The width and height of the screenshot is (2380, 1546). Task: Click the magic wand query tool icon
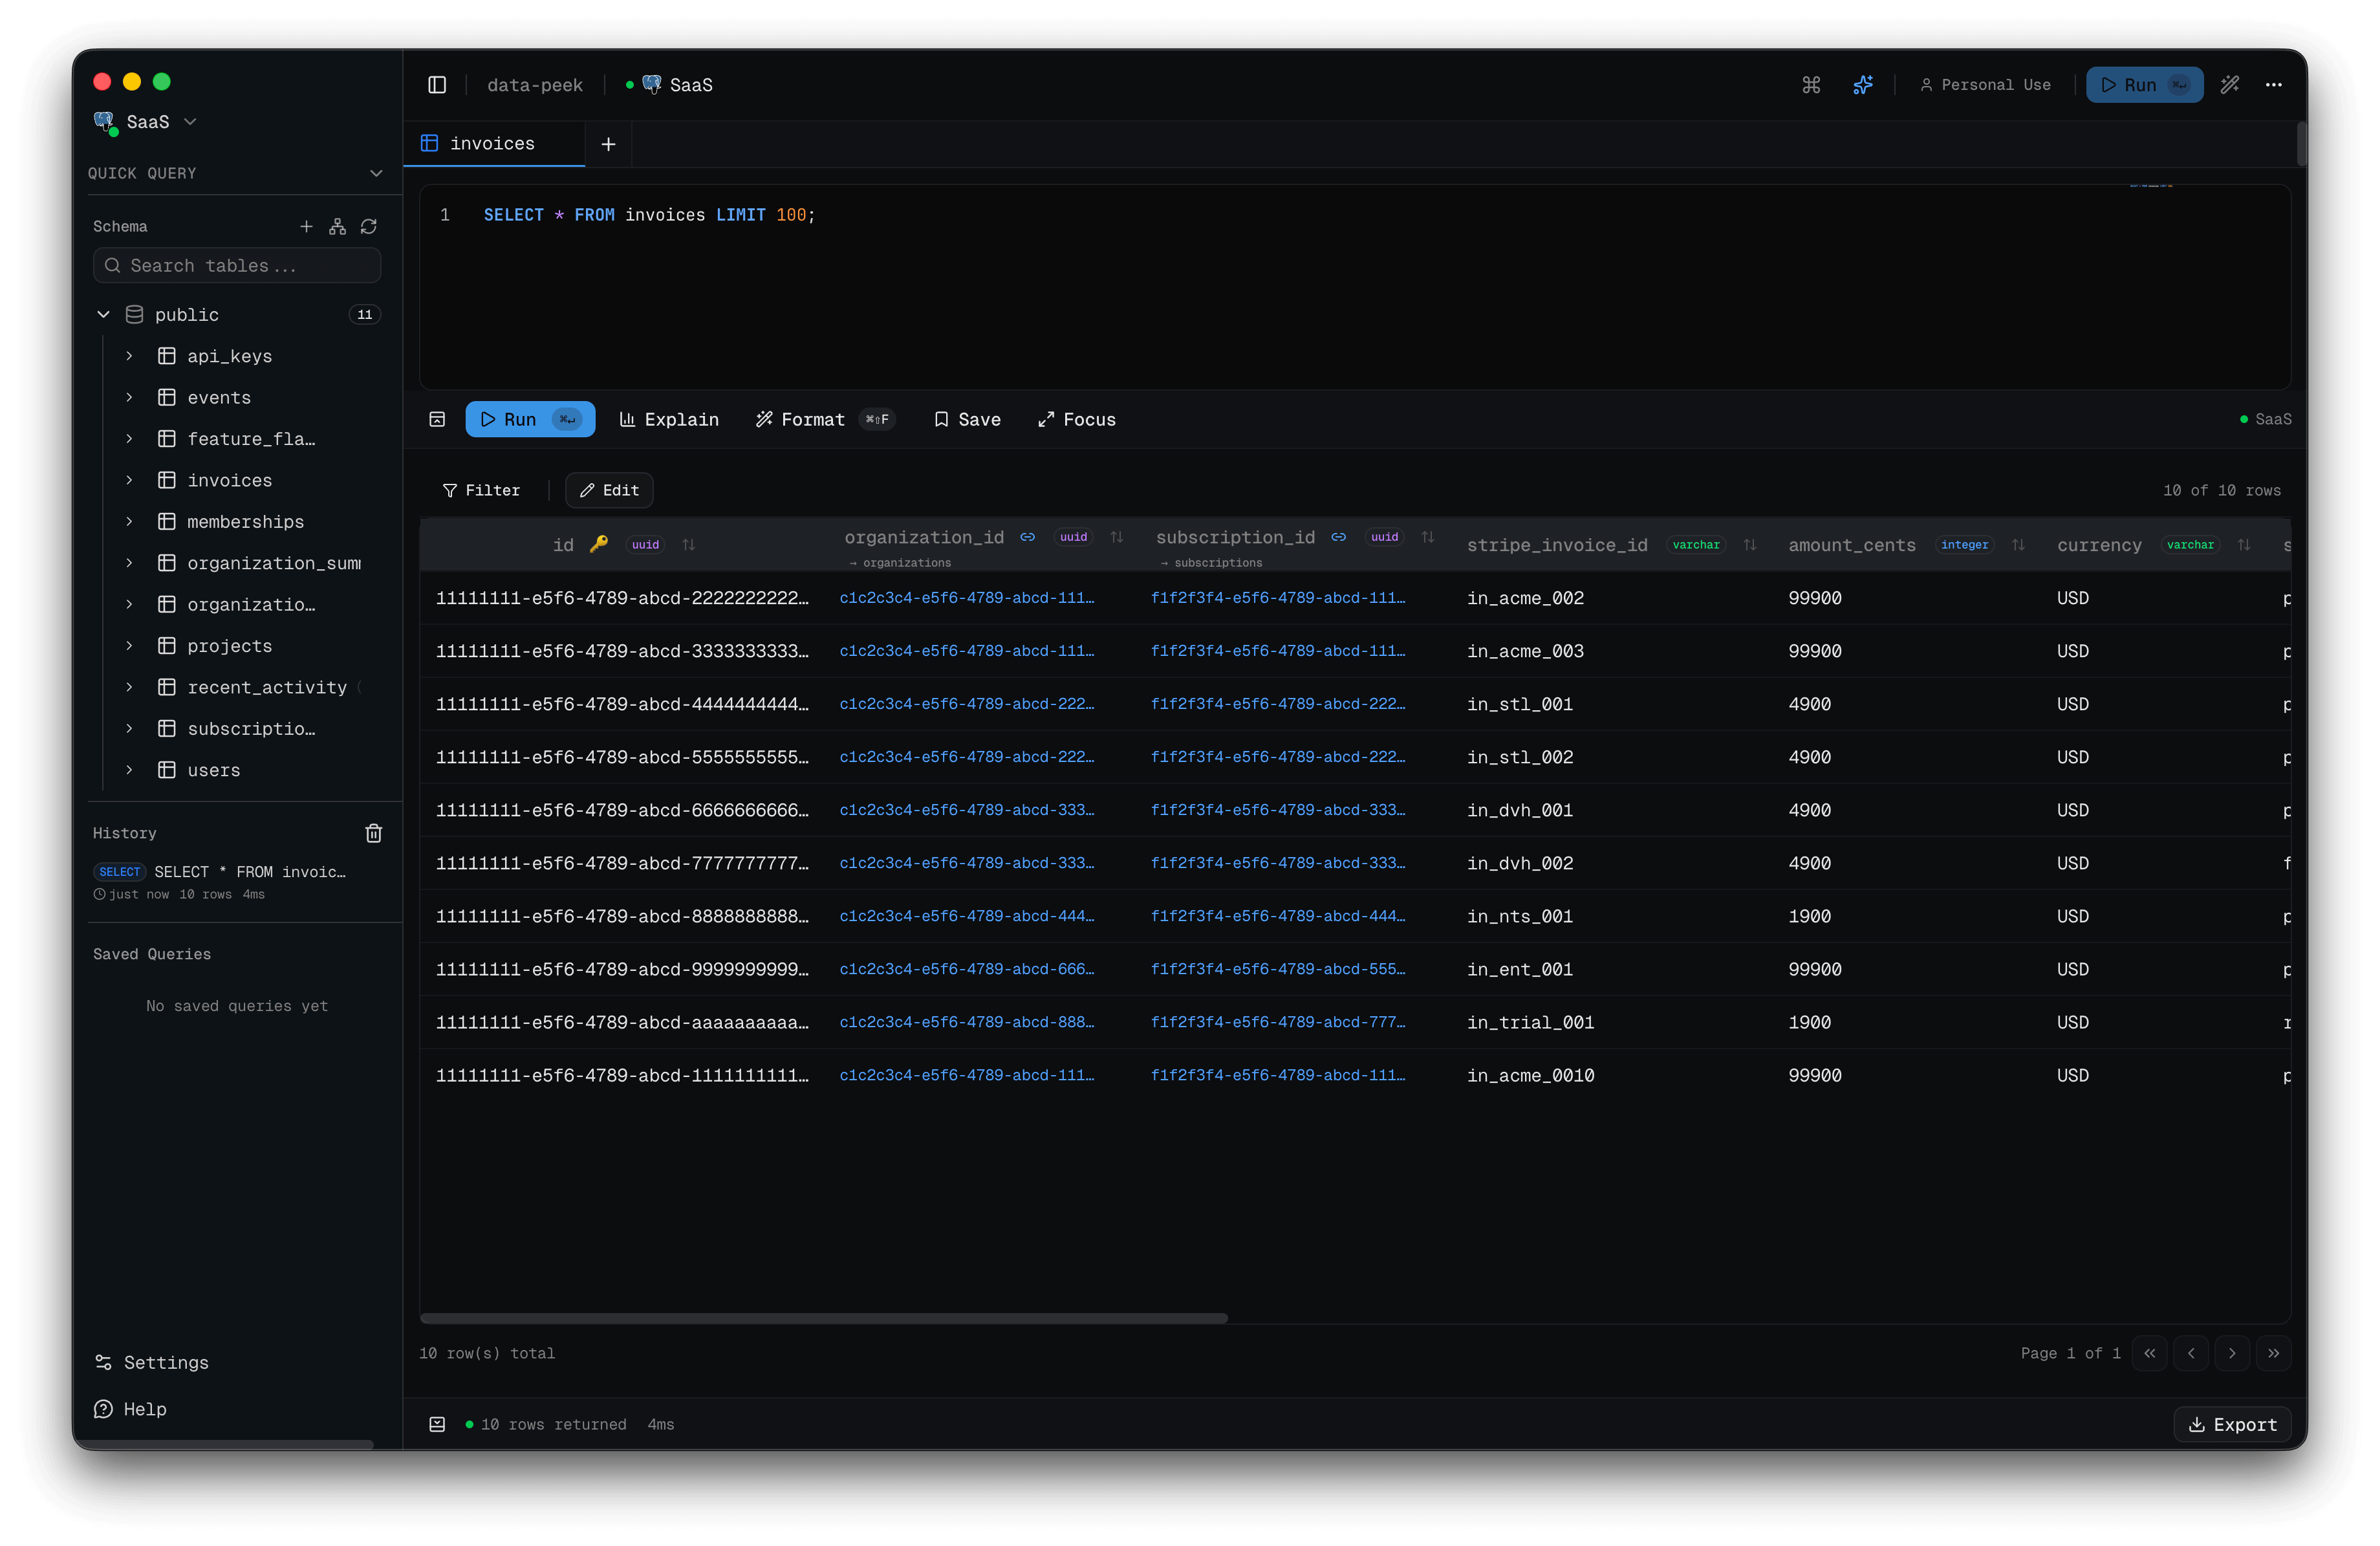tap(2230, 85)
